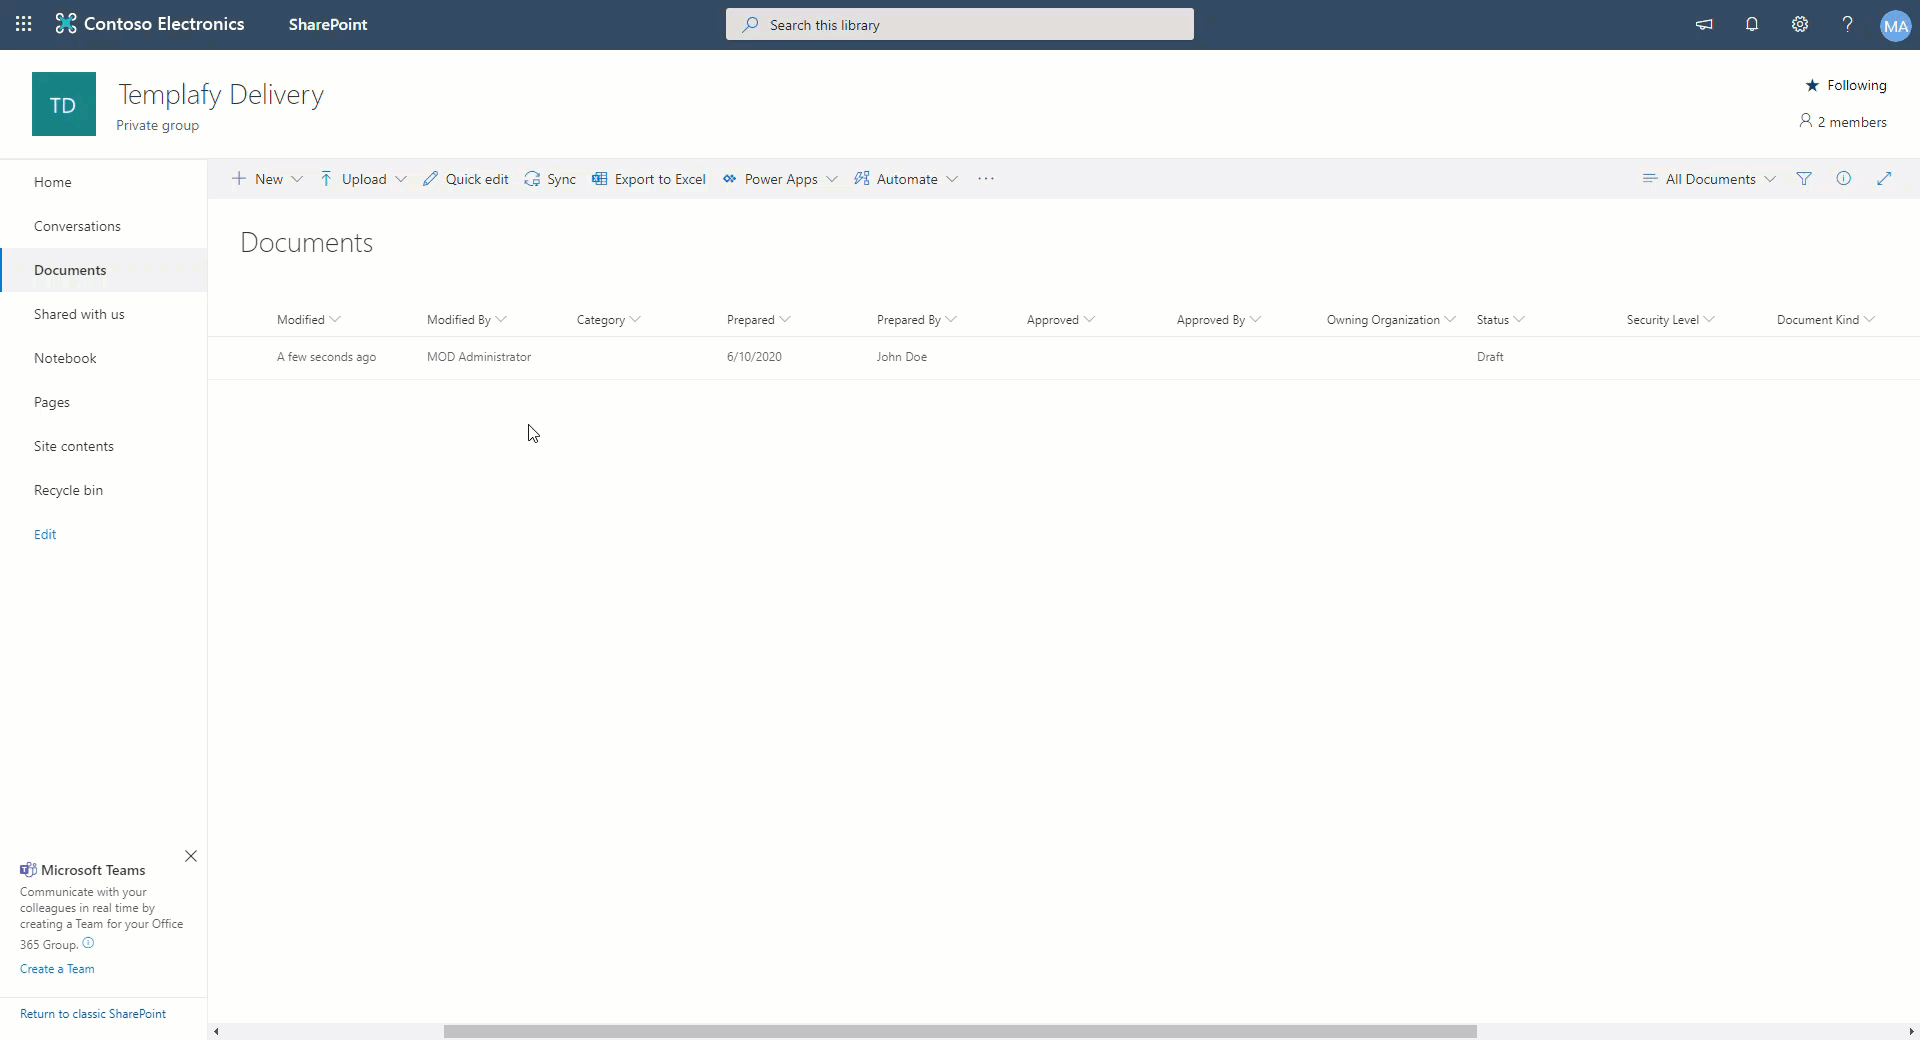
Task: Open Shared with us
Action: 79,314
